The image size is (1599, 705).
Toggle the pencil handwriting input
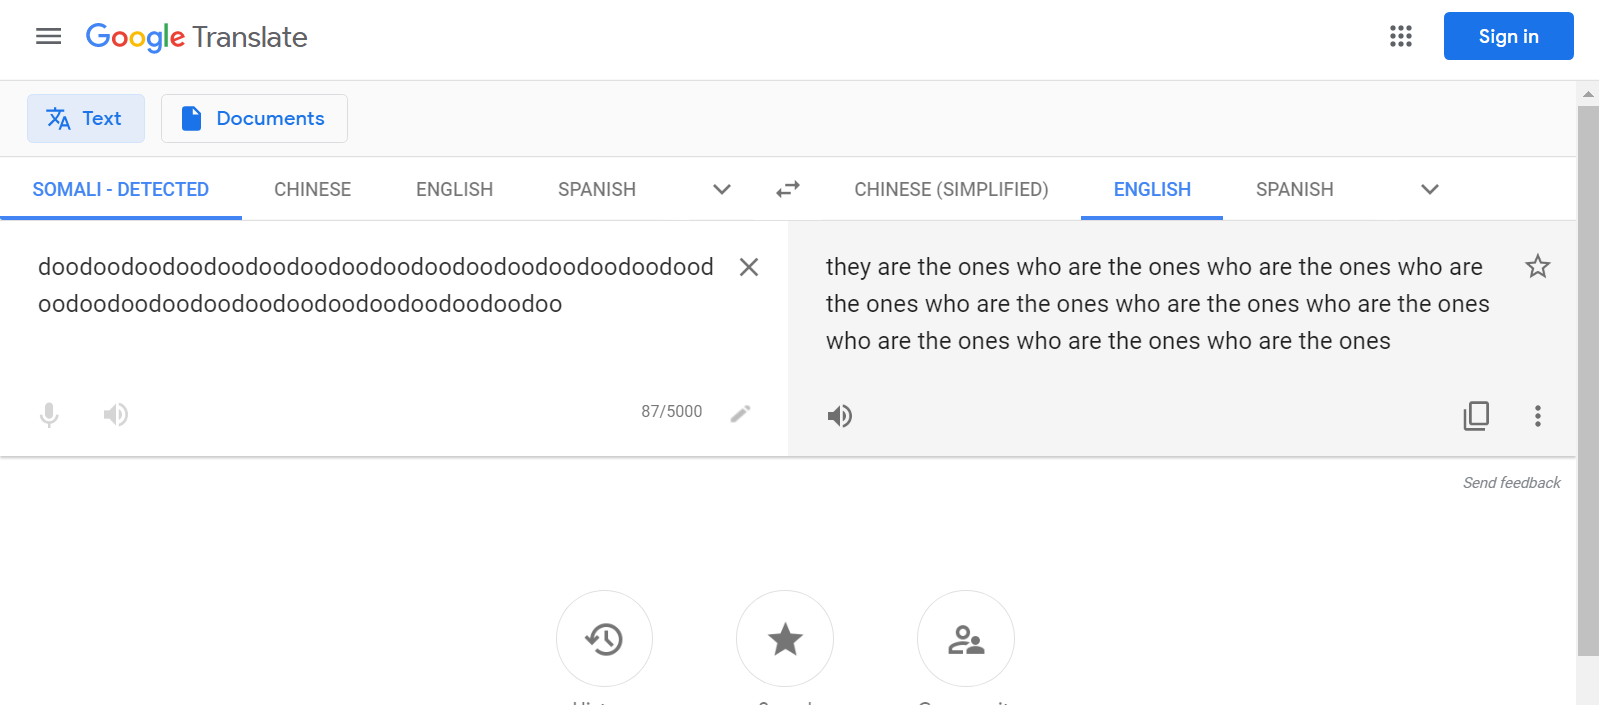(x=740, y=413)
